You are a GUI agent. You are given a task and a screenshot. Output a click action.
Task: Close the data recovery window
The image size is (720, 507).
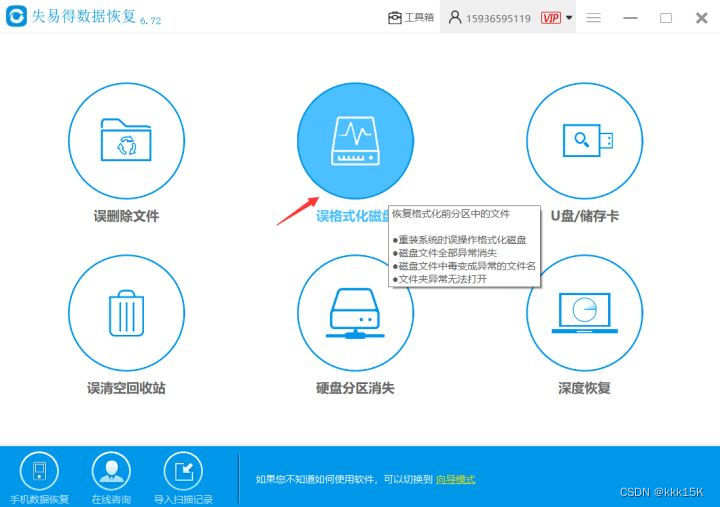click(x=701, y=18)
